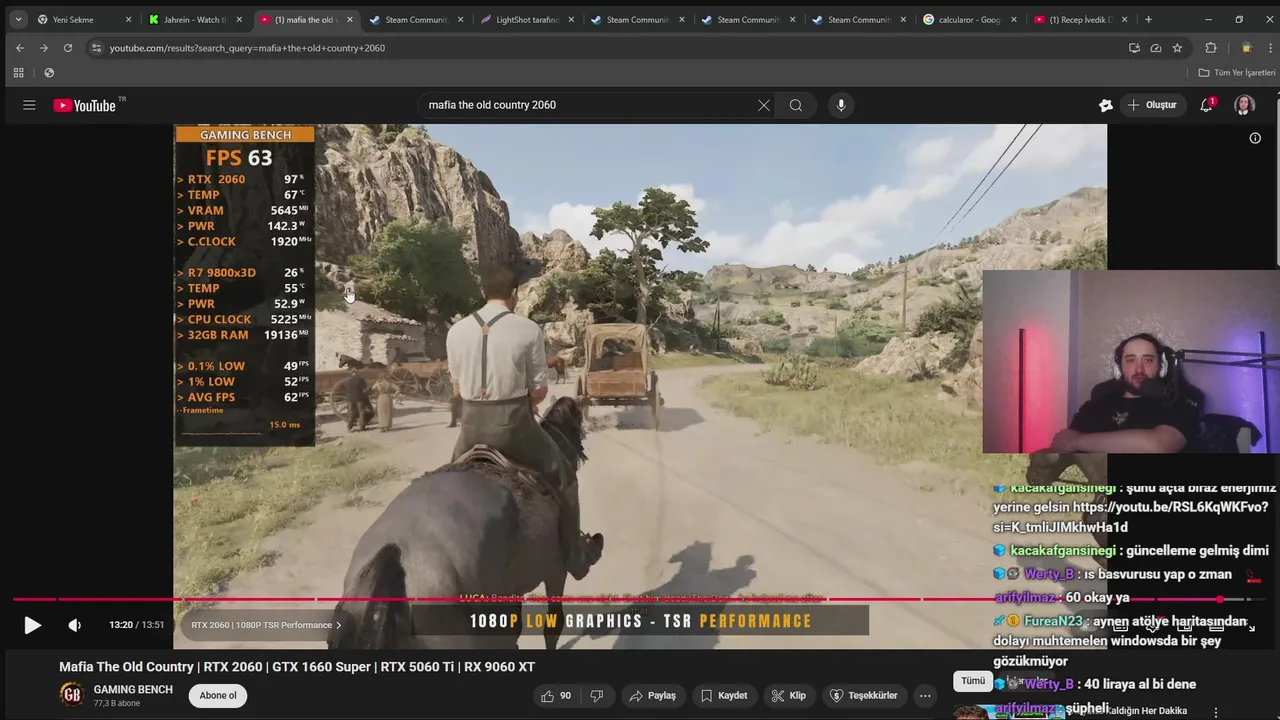Viewport: 1280px width, 720px height.
Task: Mute the video with speaker icon
Action: pos(74,625)
